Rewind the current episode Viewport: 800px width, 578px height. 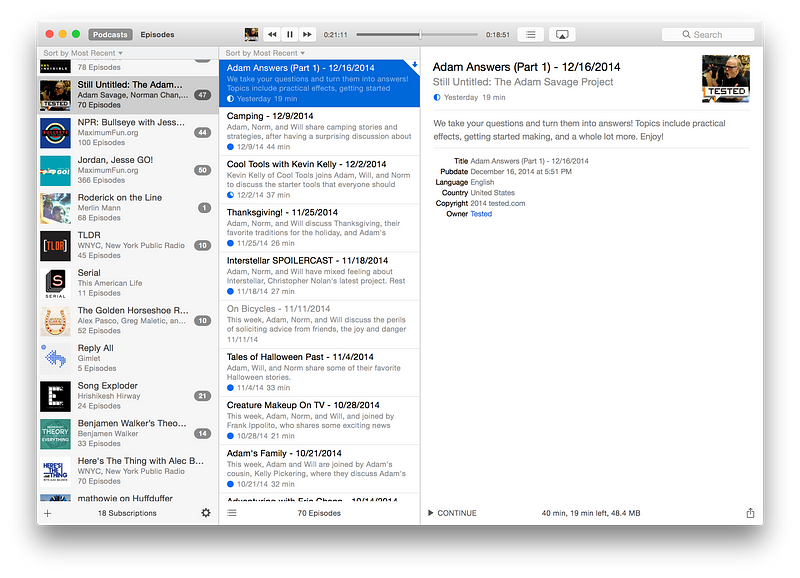click(272, 35)
